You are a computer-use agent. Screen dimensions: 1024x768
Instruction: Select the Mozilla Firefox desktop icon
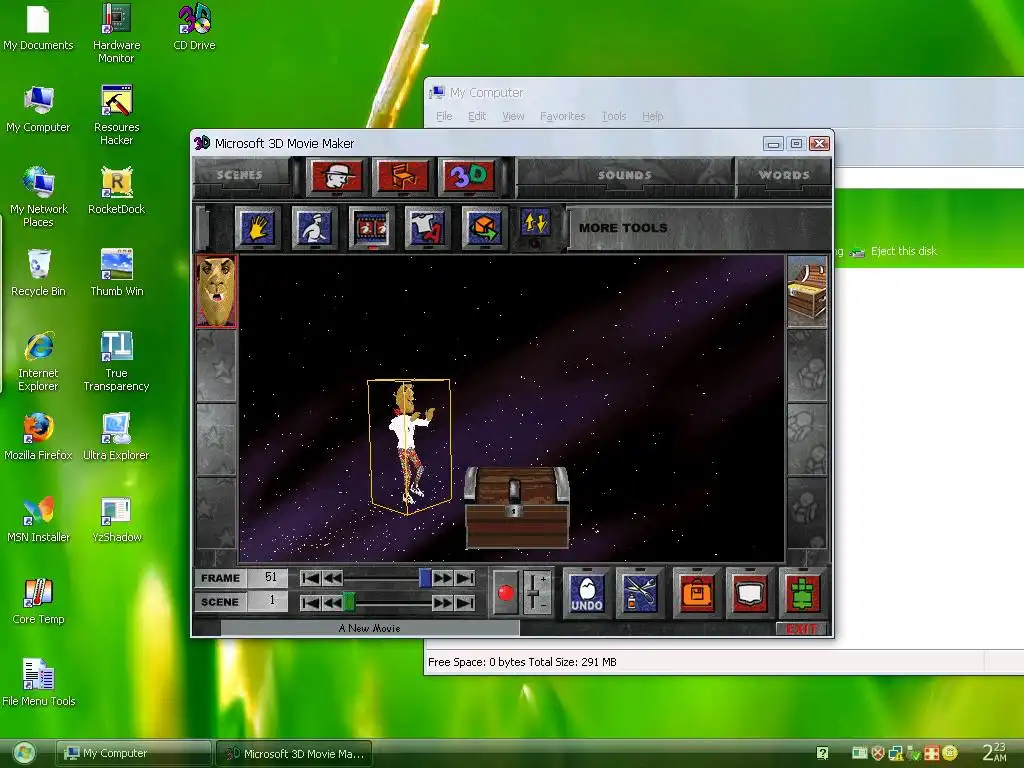(x=38, y=437)
